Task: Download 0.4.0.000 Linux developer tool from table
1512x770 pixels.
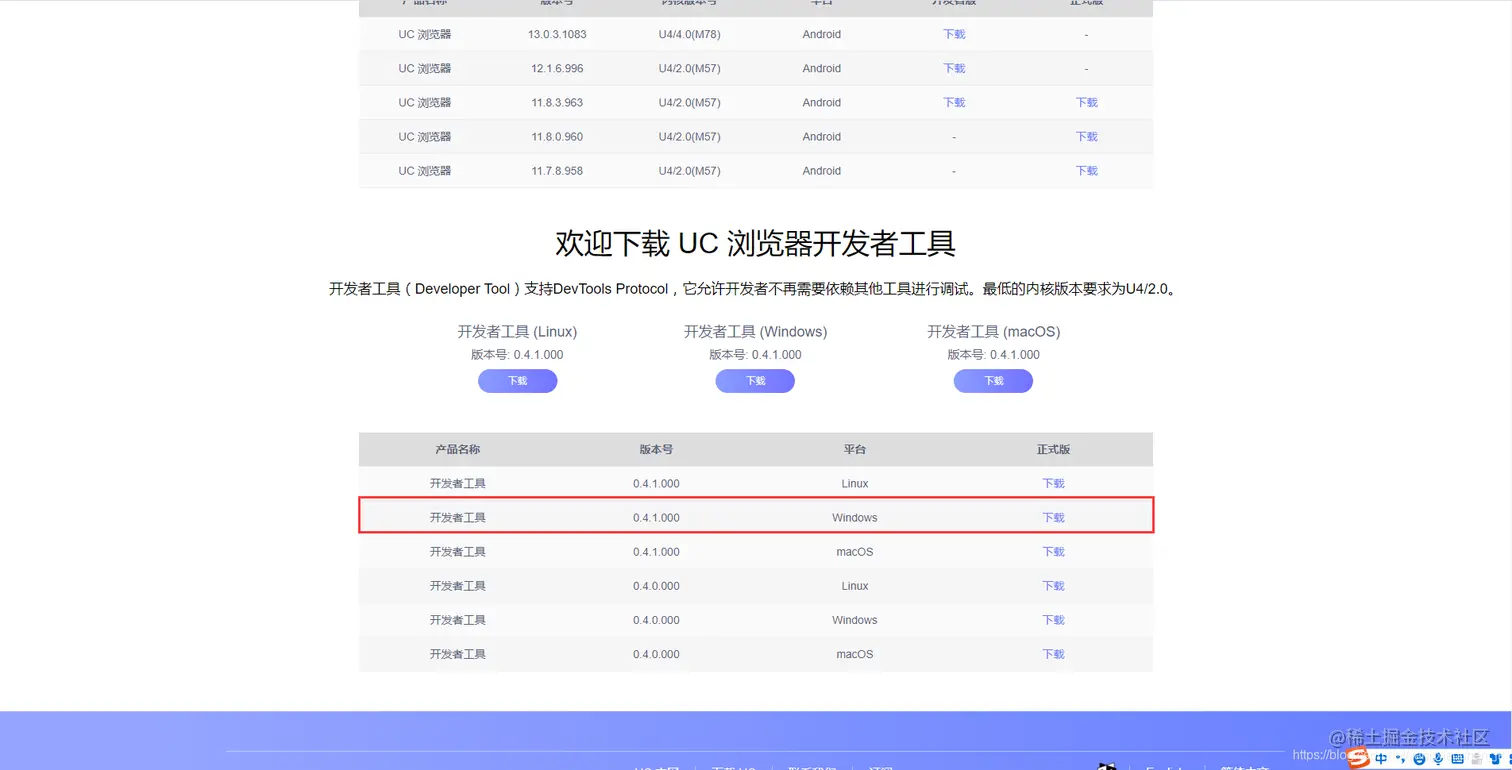Action: (1053, 585)
